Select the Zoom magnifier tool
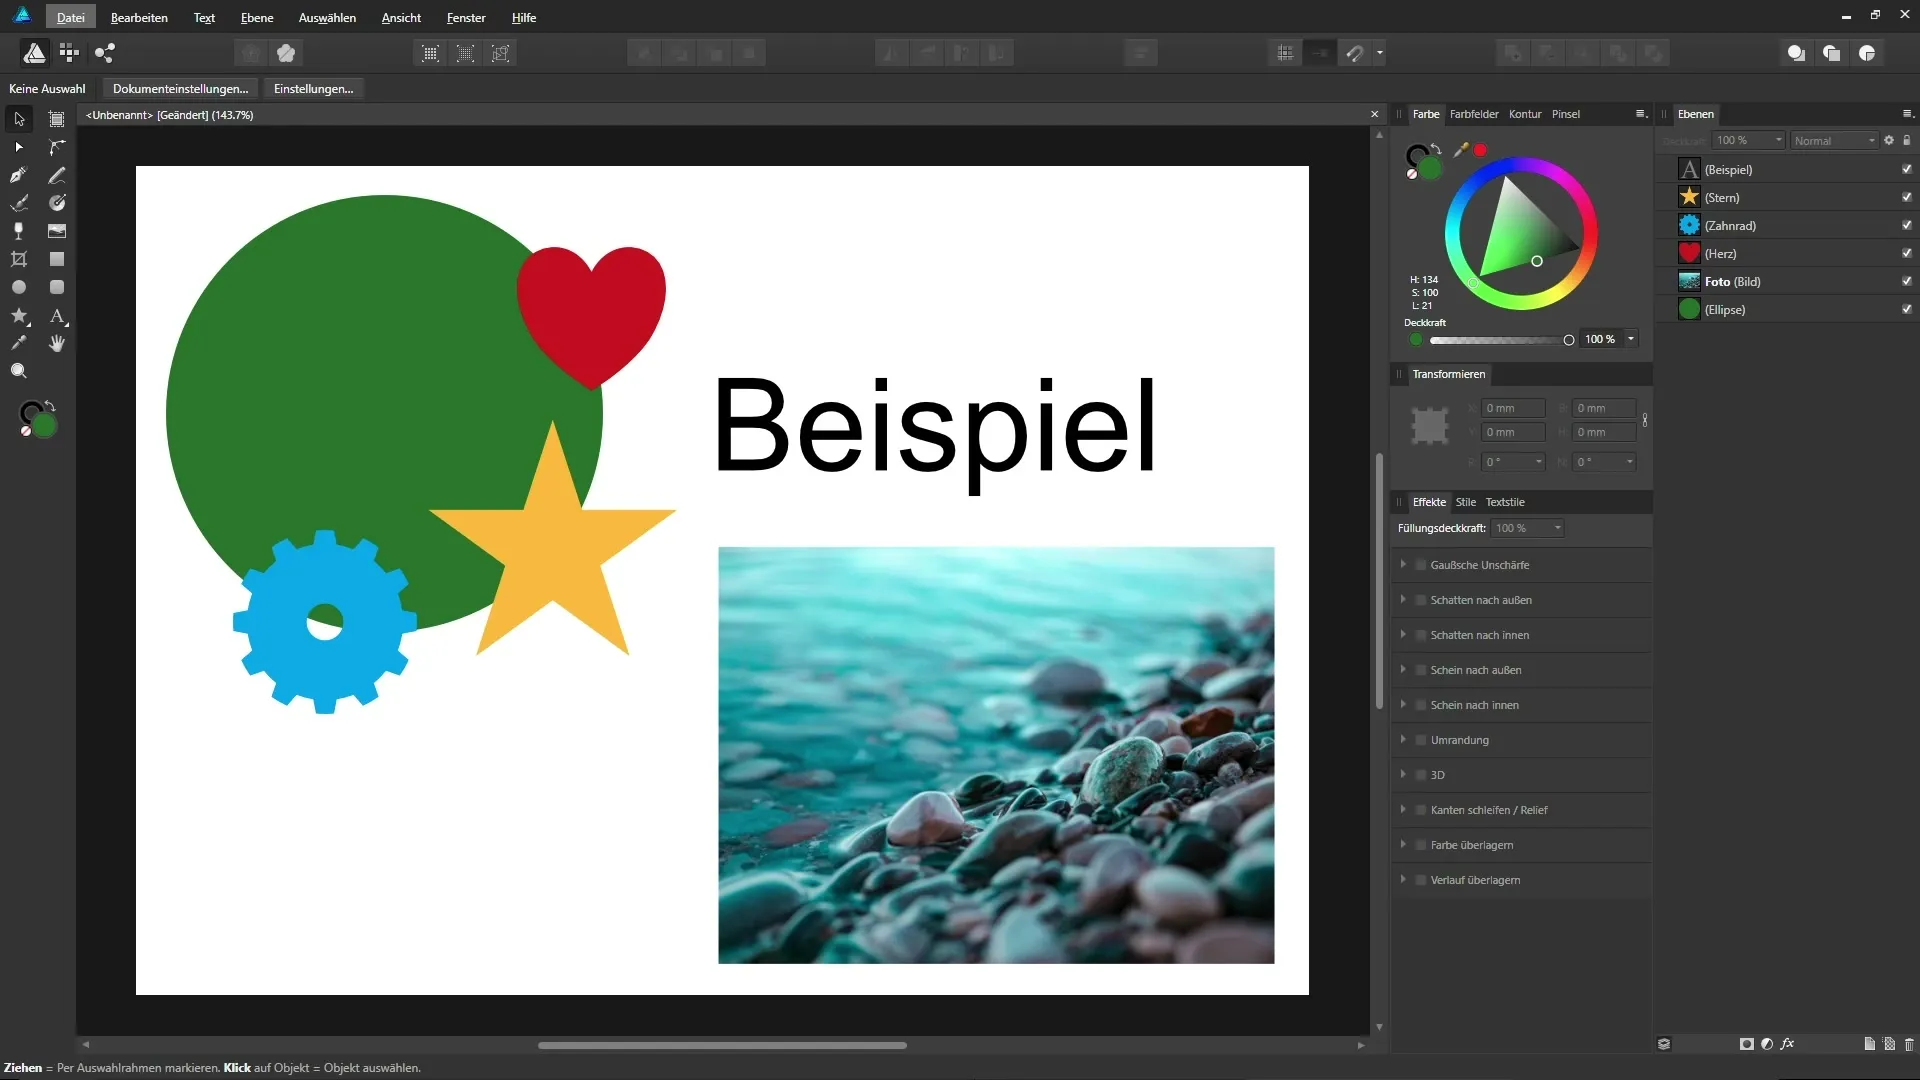This screenshot has width=1920, height=1080. click(18, 371)
